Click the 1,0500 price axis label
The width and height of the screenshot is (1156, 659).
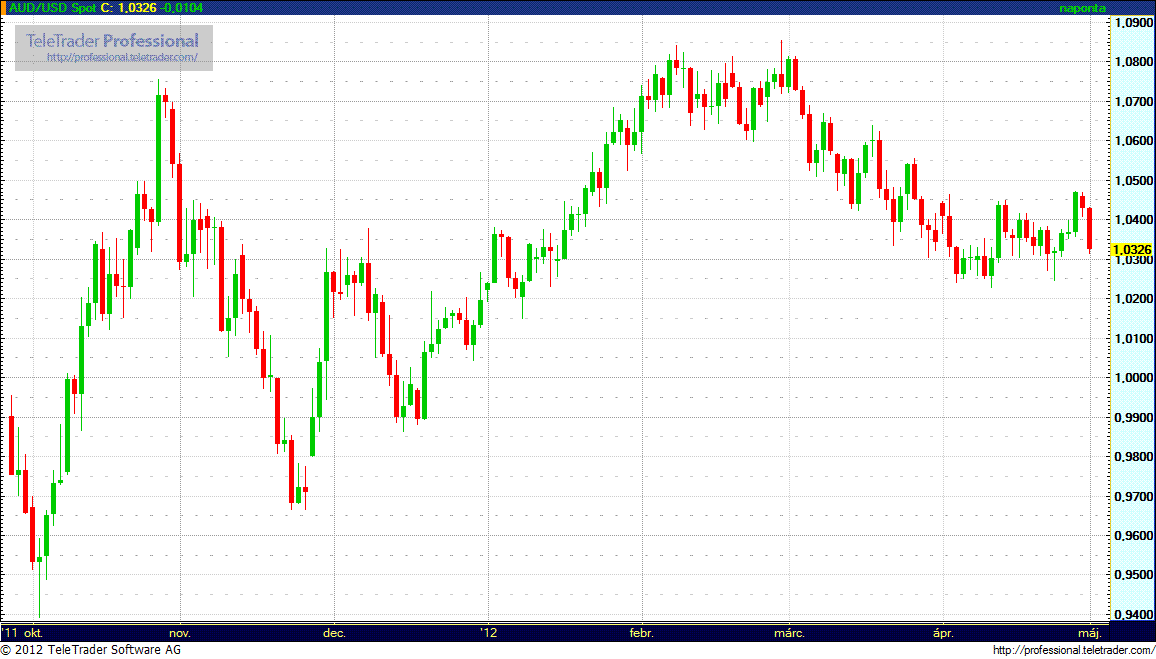[1133, 181]
